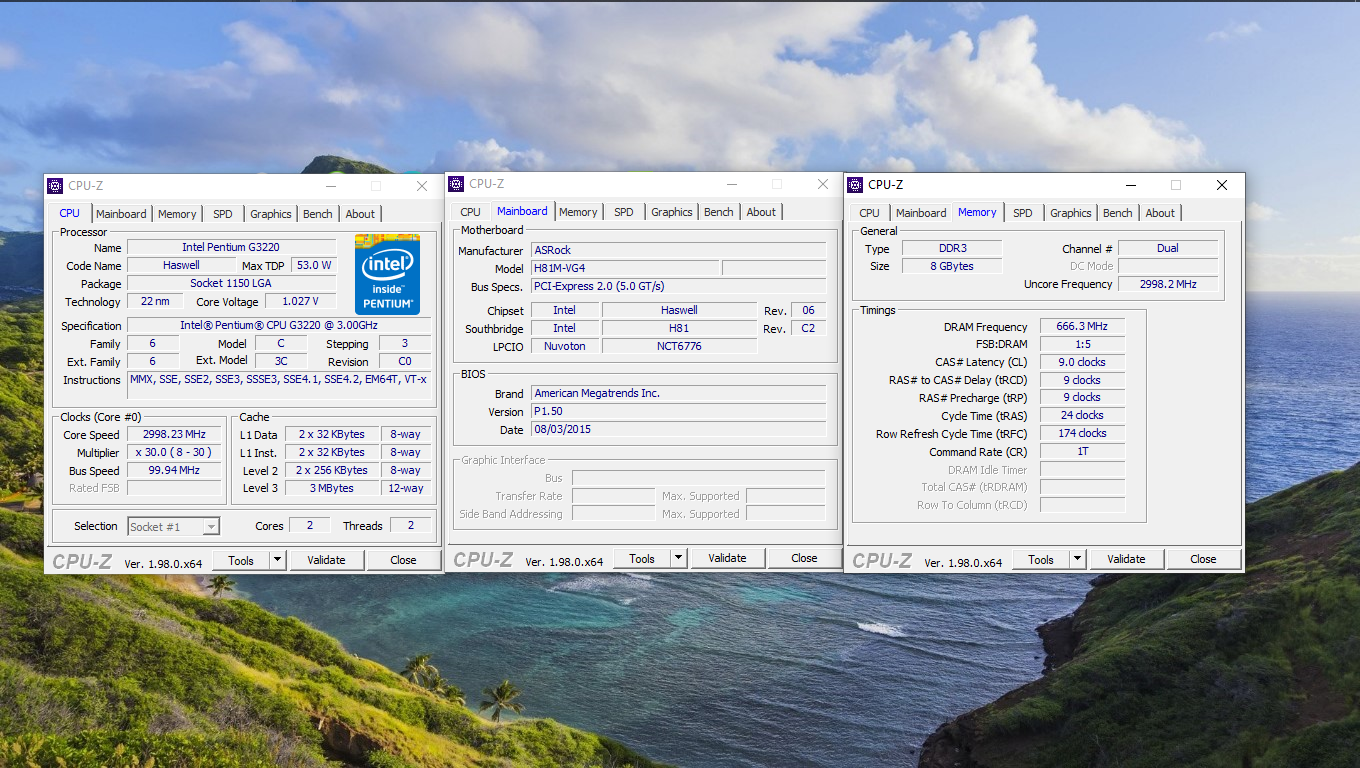Open Tools dropdown arrow in CPU window
The image size is (1360, 768).
point(277,560)
